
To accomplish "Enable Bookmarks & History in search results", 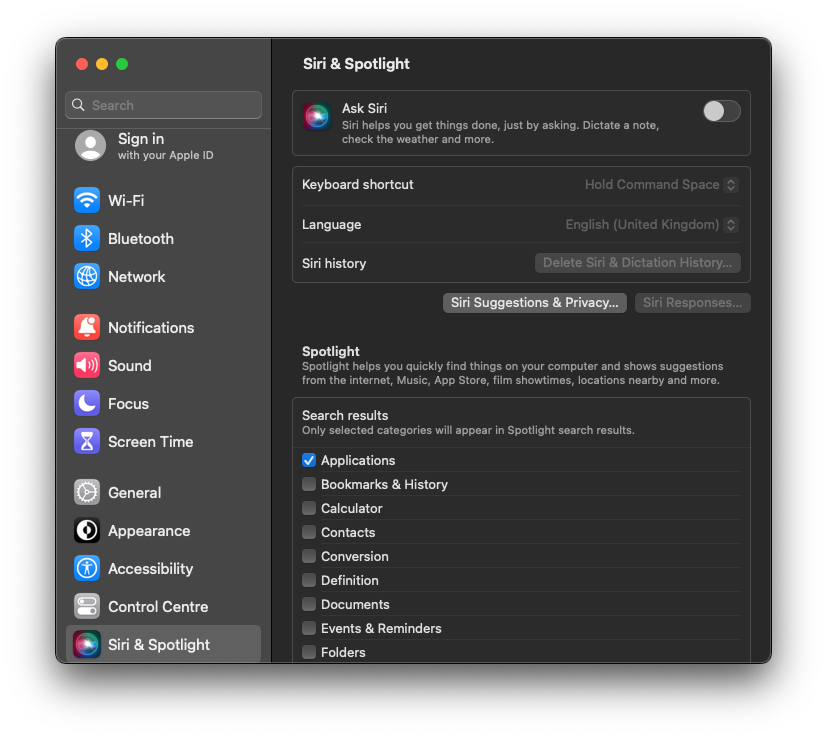I will pos(309,484).
